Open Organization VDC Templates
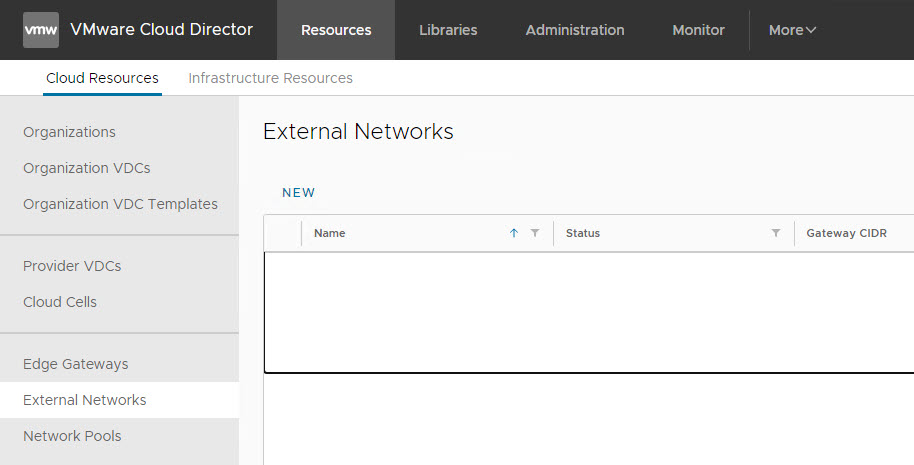This screenshot has height=465, width=914. pos(120,204)
